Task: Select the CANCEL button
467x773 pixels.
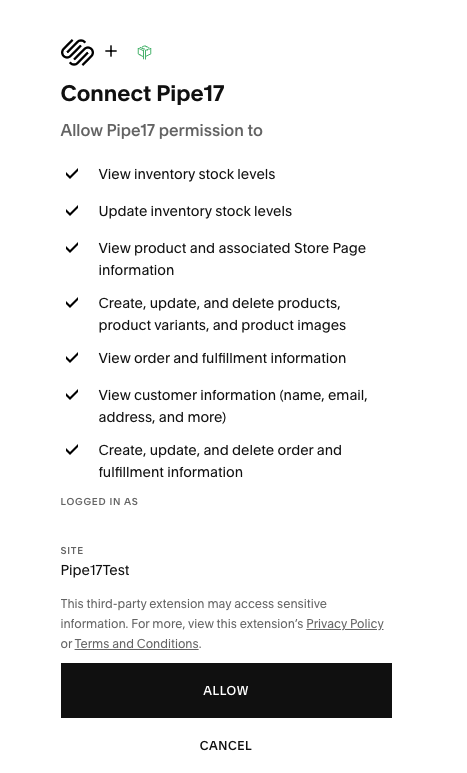Action: 226,745
